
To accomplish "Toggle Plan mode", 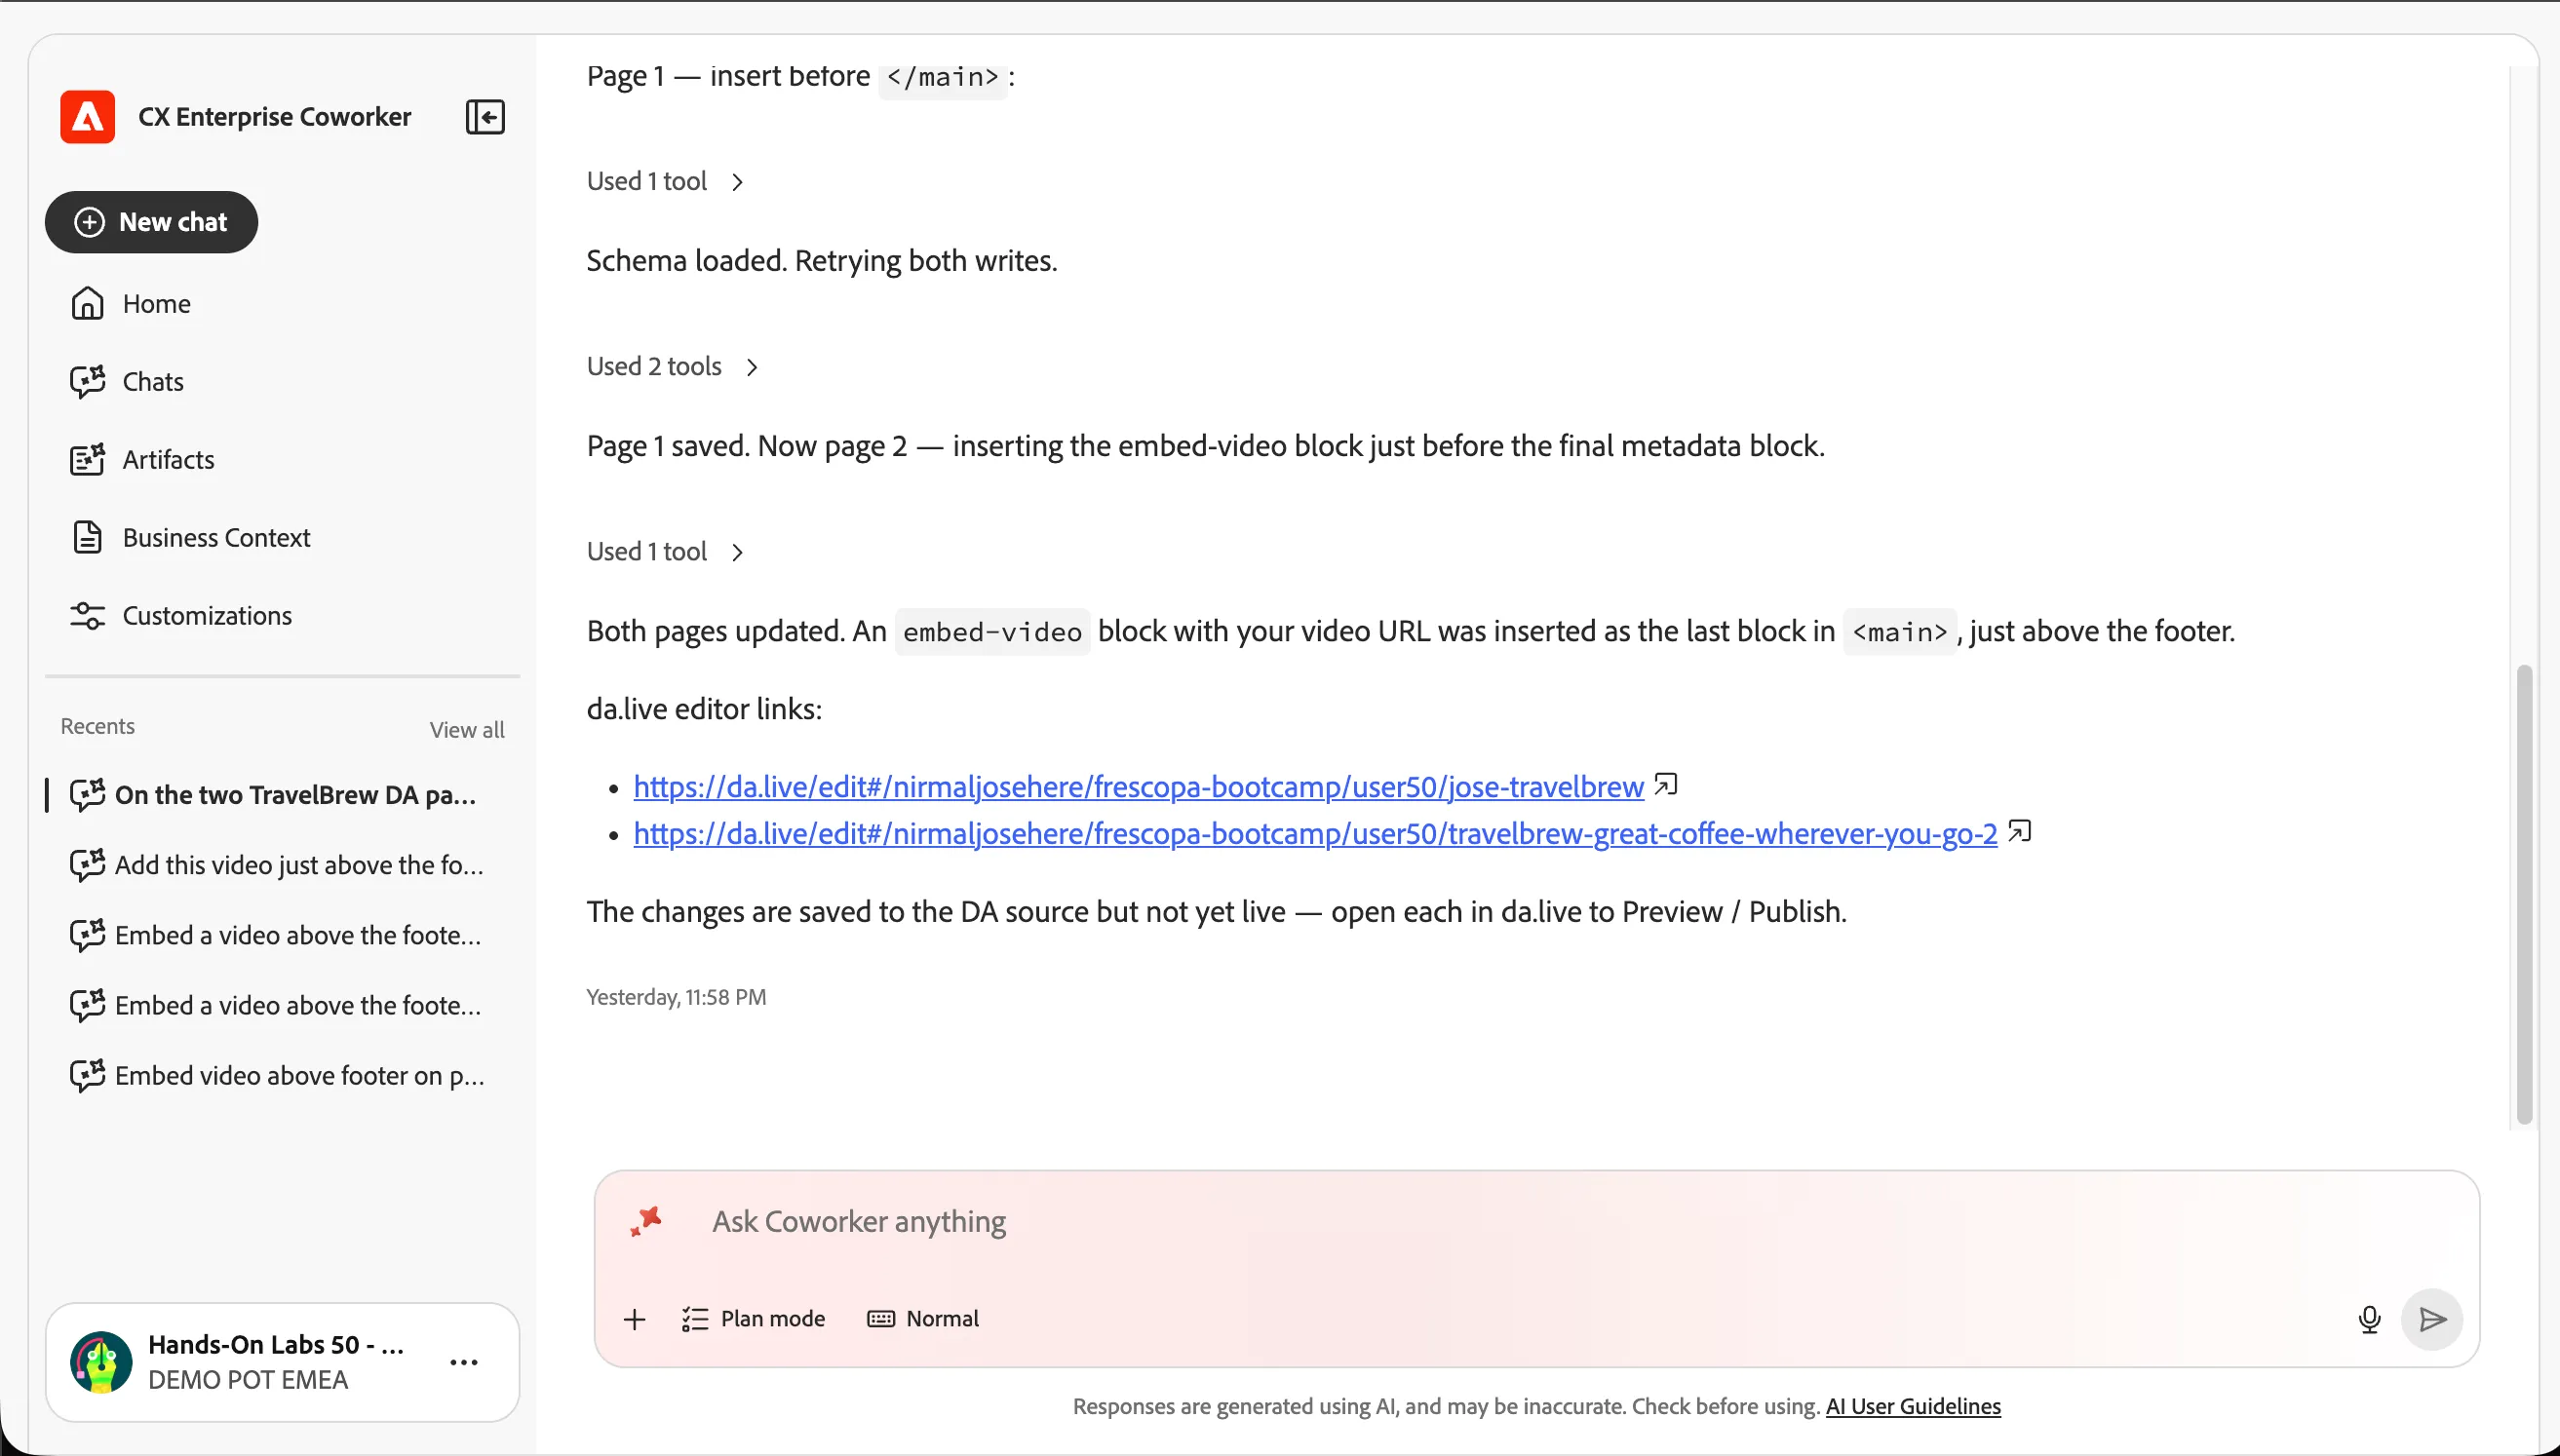I will coord(753,1319).
